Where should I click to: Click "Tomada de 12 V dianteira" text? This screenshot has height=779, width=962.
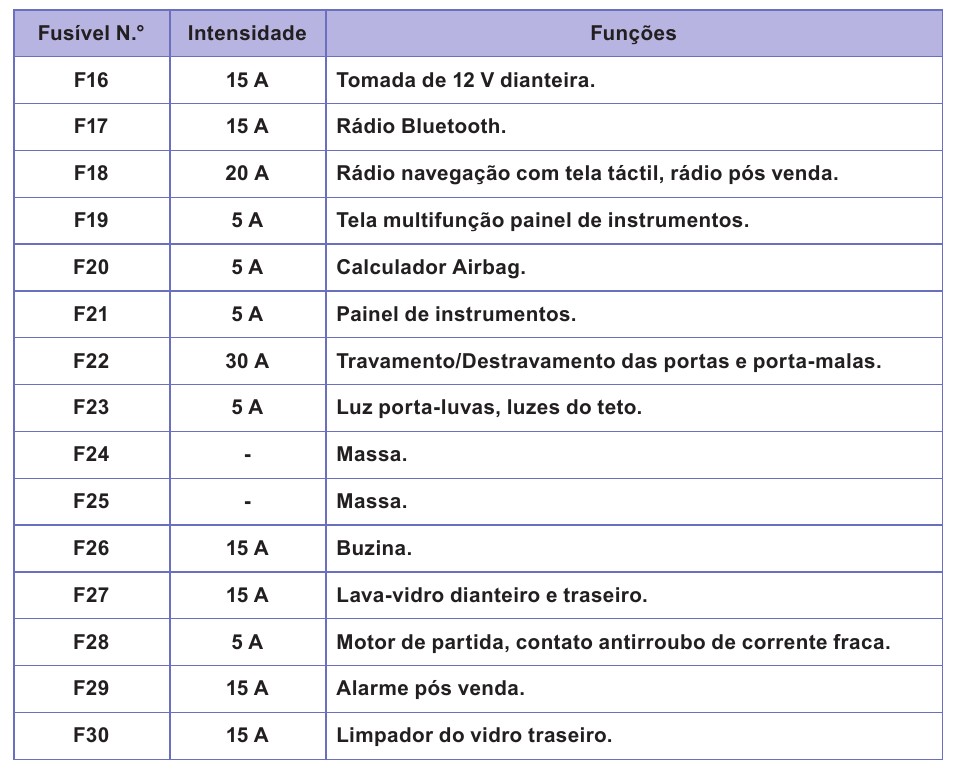(466, 80)
